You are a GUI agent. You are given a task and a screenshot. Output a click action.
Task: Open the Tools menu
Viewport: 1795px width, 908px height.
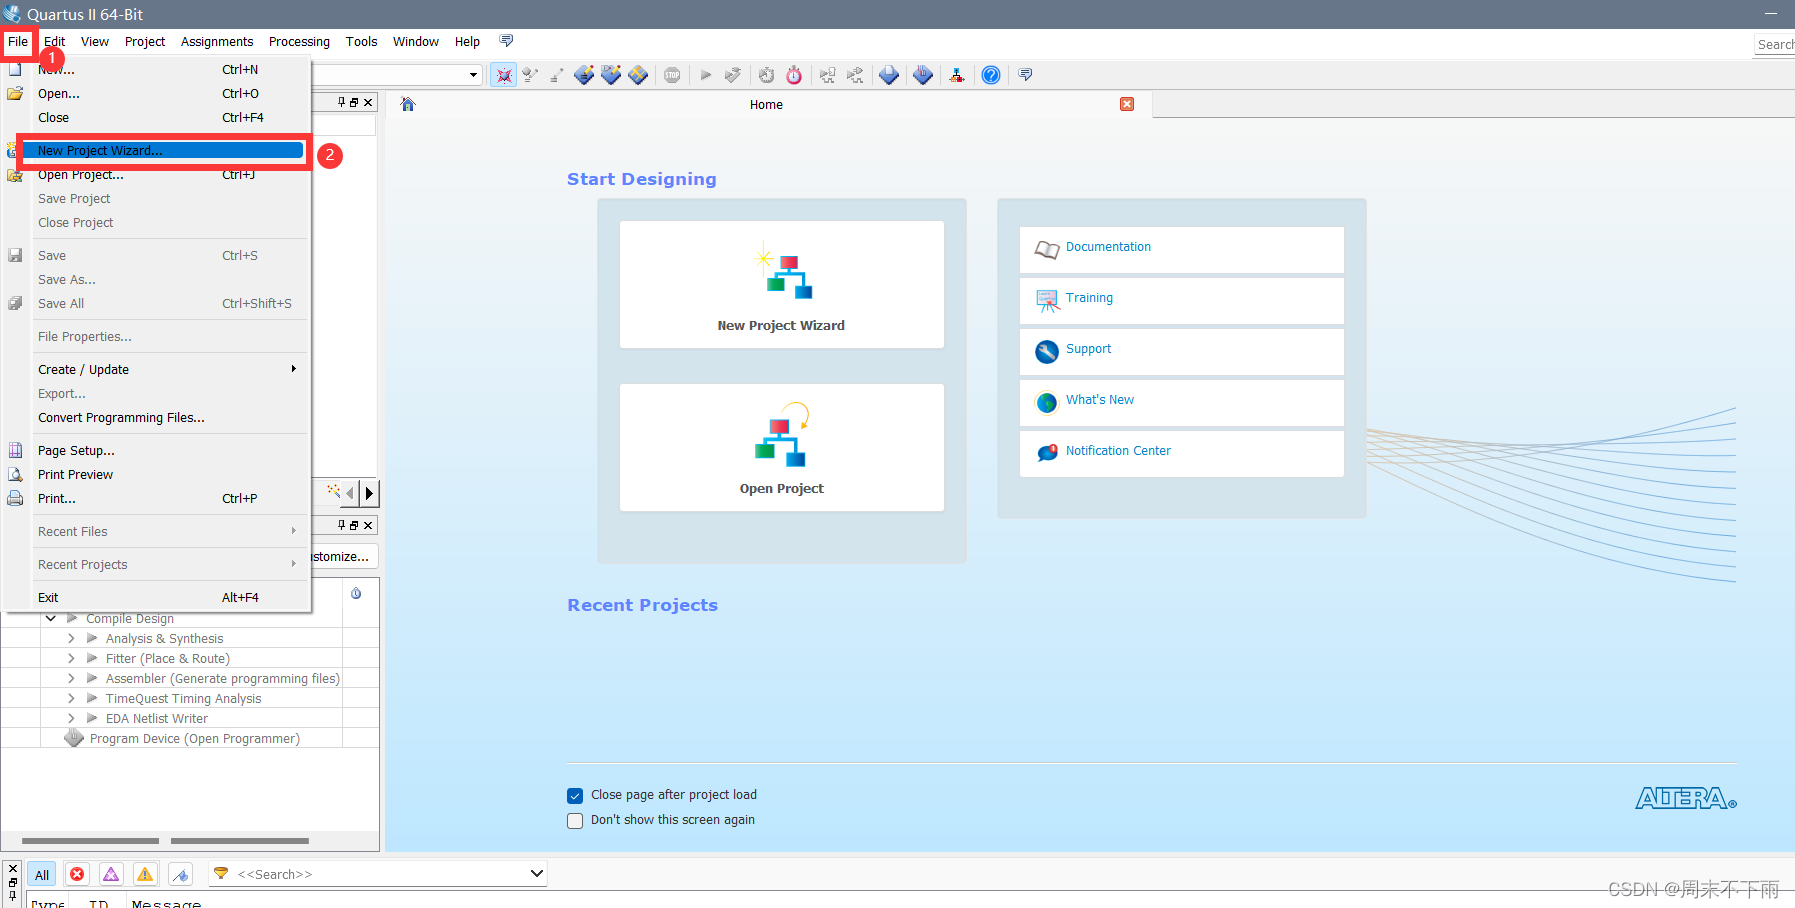[x=361, y=41]
